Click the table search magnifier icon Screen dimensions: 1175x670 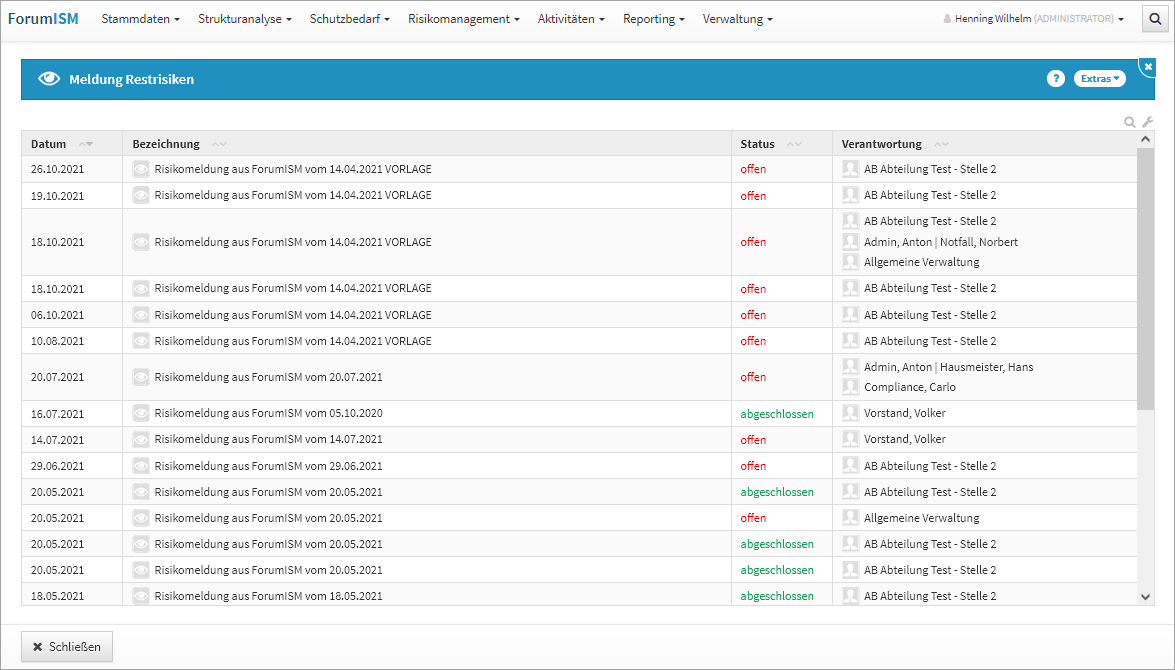(x=1130, y=122)
